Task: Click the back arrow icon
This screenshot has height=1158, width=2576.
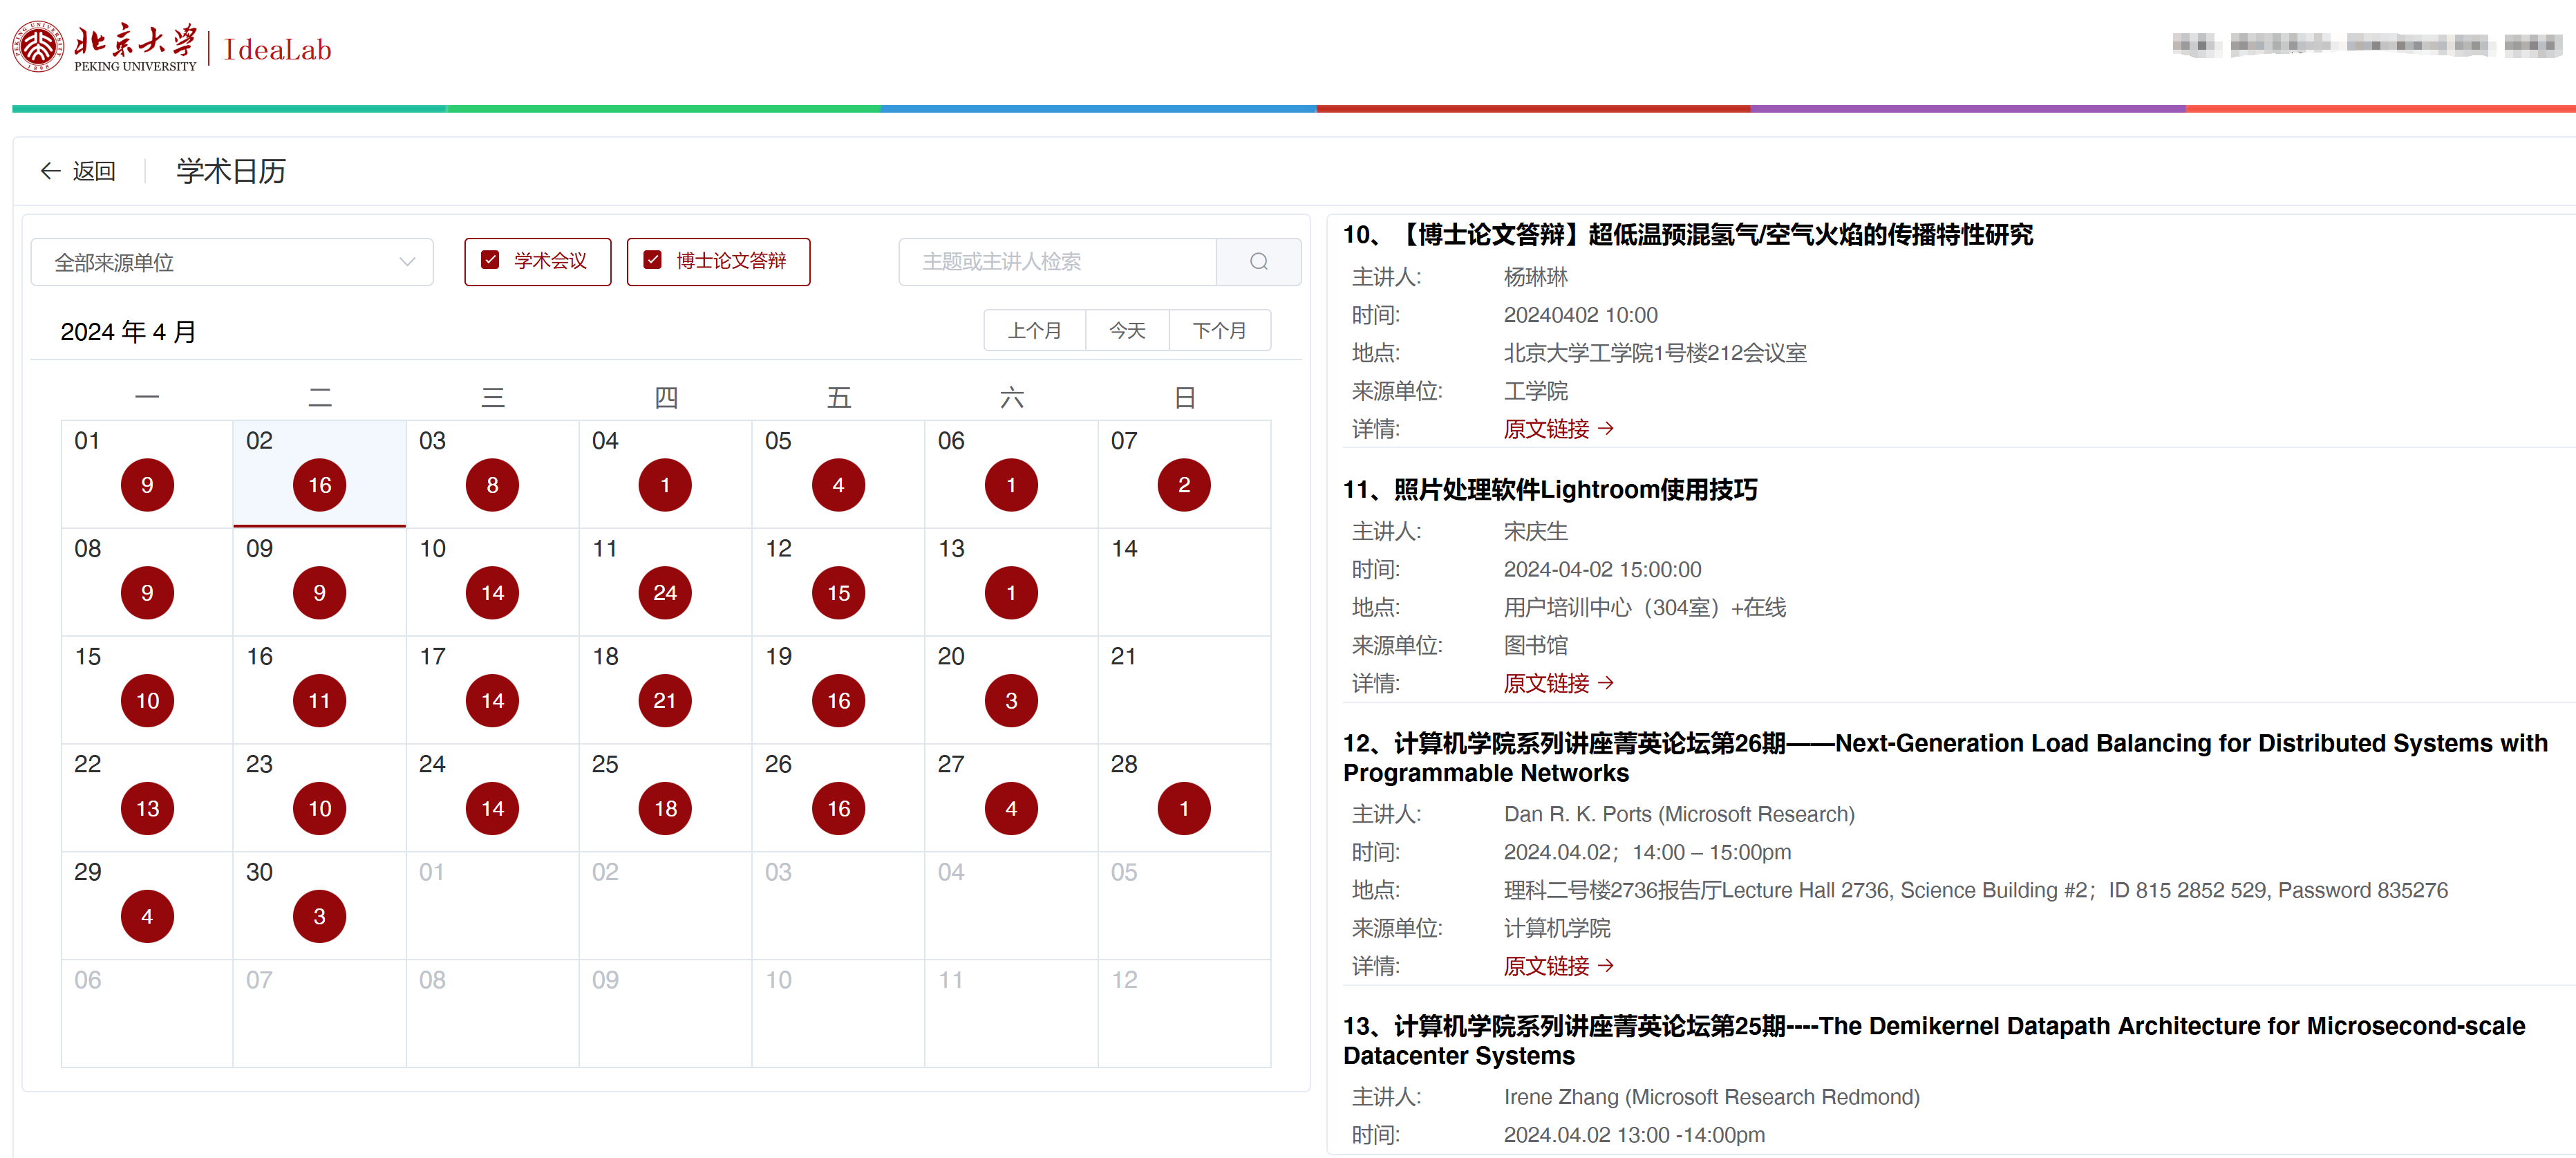Action: (50, 171)
